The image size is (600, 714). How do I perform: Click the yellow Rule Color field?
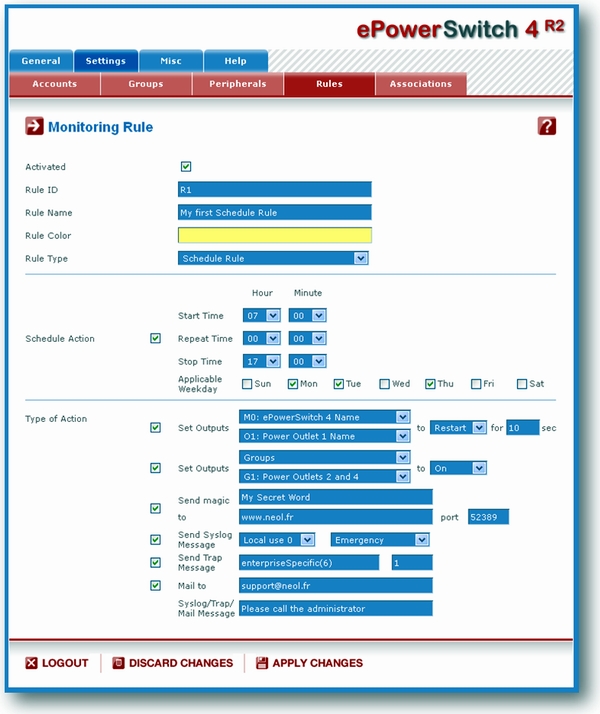tap(275, 235)
